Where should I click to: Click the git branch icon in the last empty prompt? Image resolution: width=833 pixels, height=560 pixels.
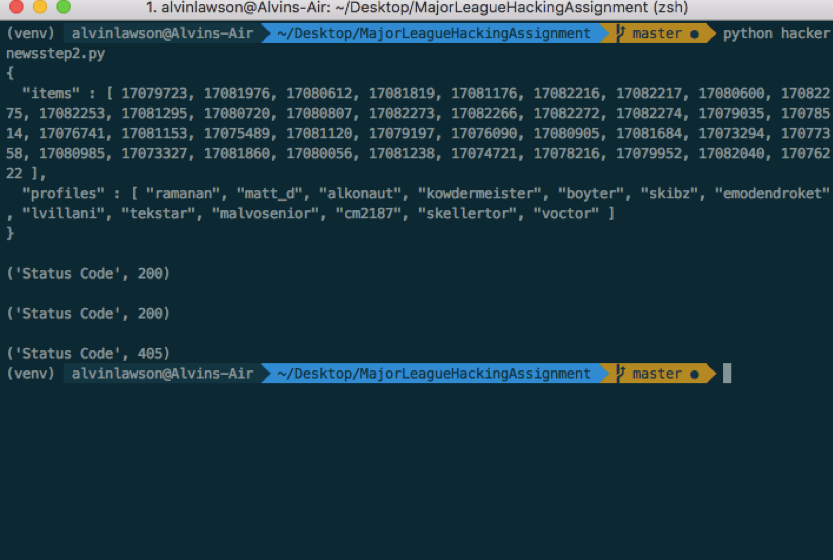(x=620, y=374)
